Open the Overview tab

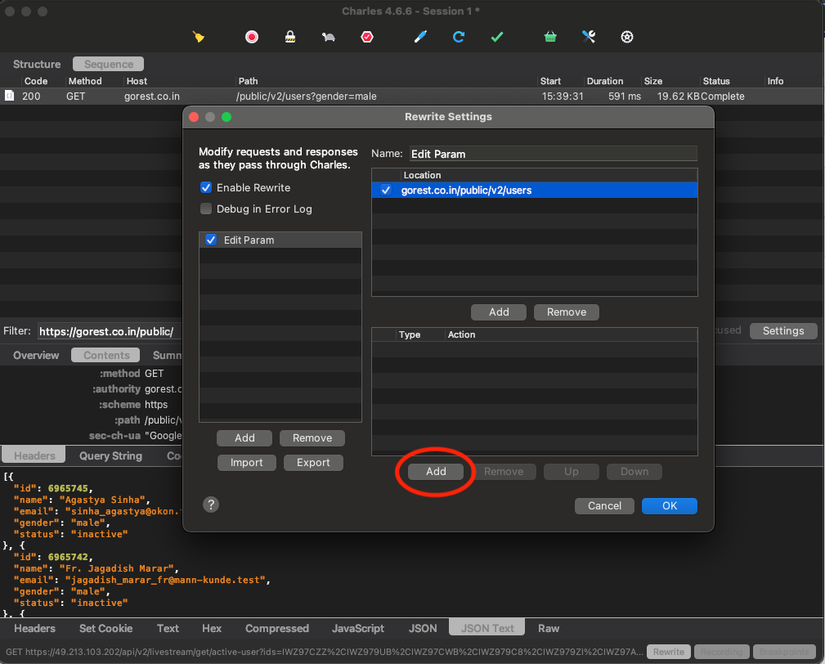(36, 355)
